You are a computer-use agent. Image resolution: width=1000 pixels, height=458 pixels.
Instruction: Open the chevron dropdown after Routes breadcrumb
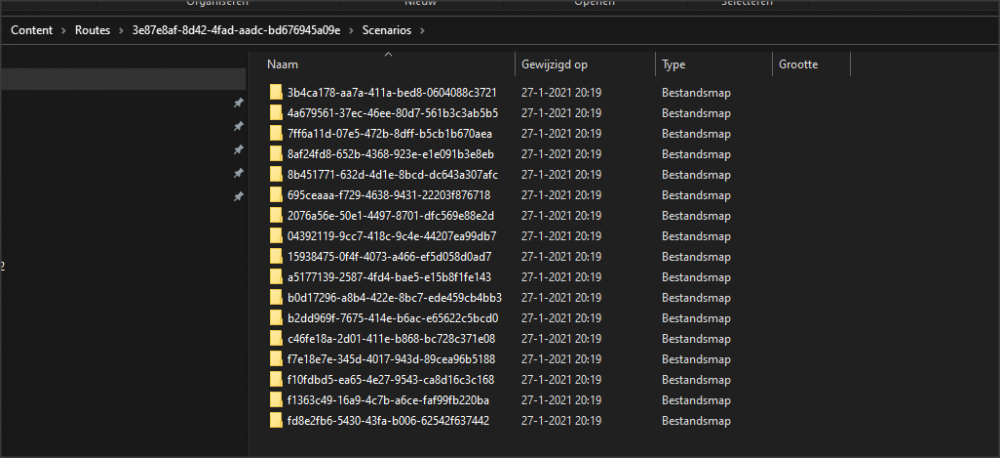click(121, 30)
